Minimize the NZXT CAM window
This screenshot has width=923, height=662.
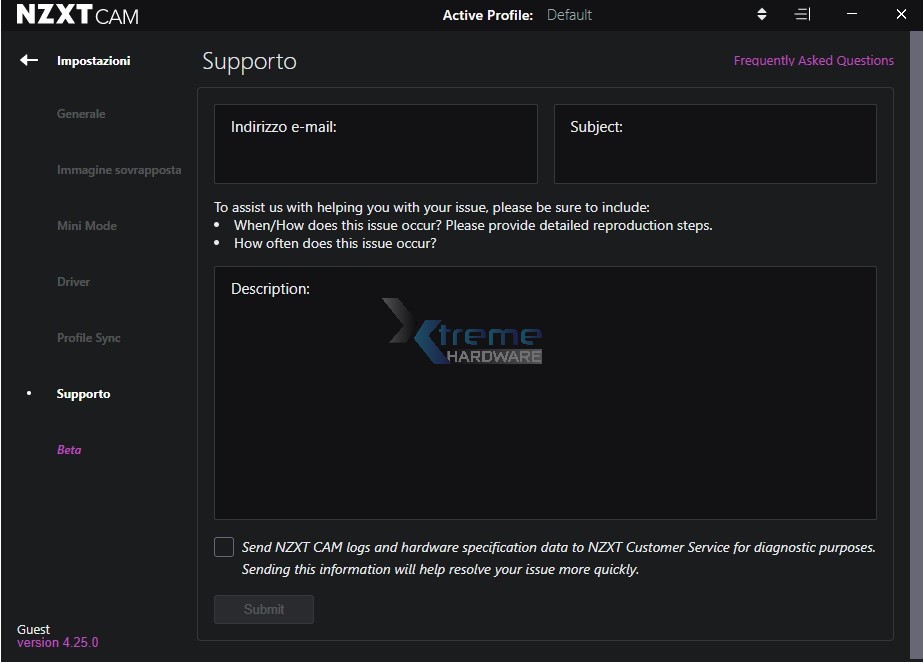[x=852, y=15]
